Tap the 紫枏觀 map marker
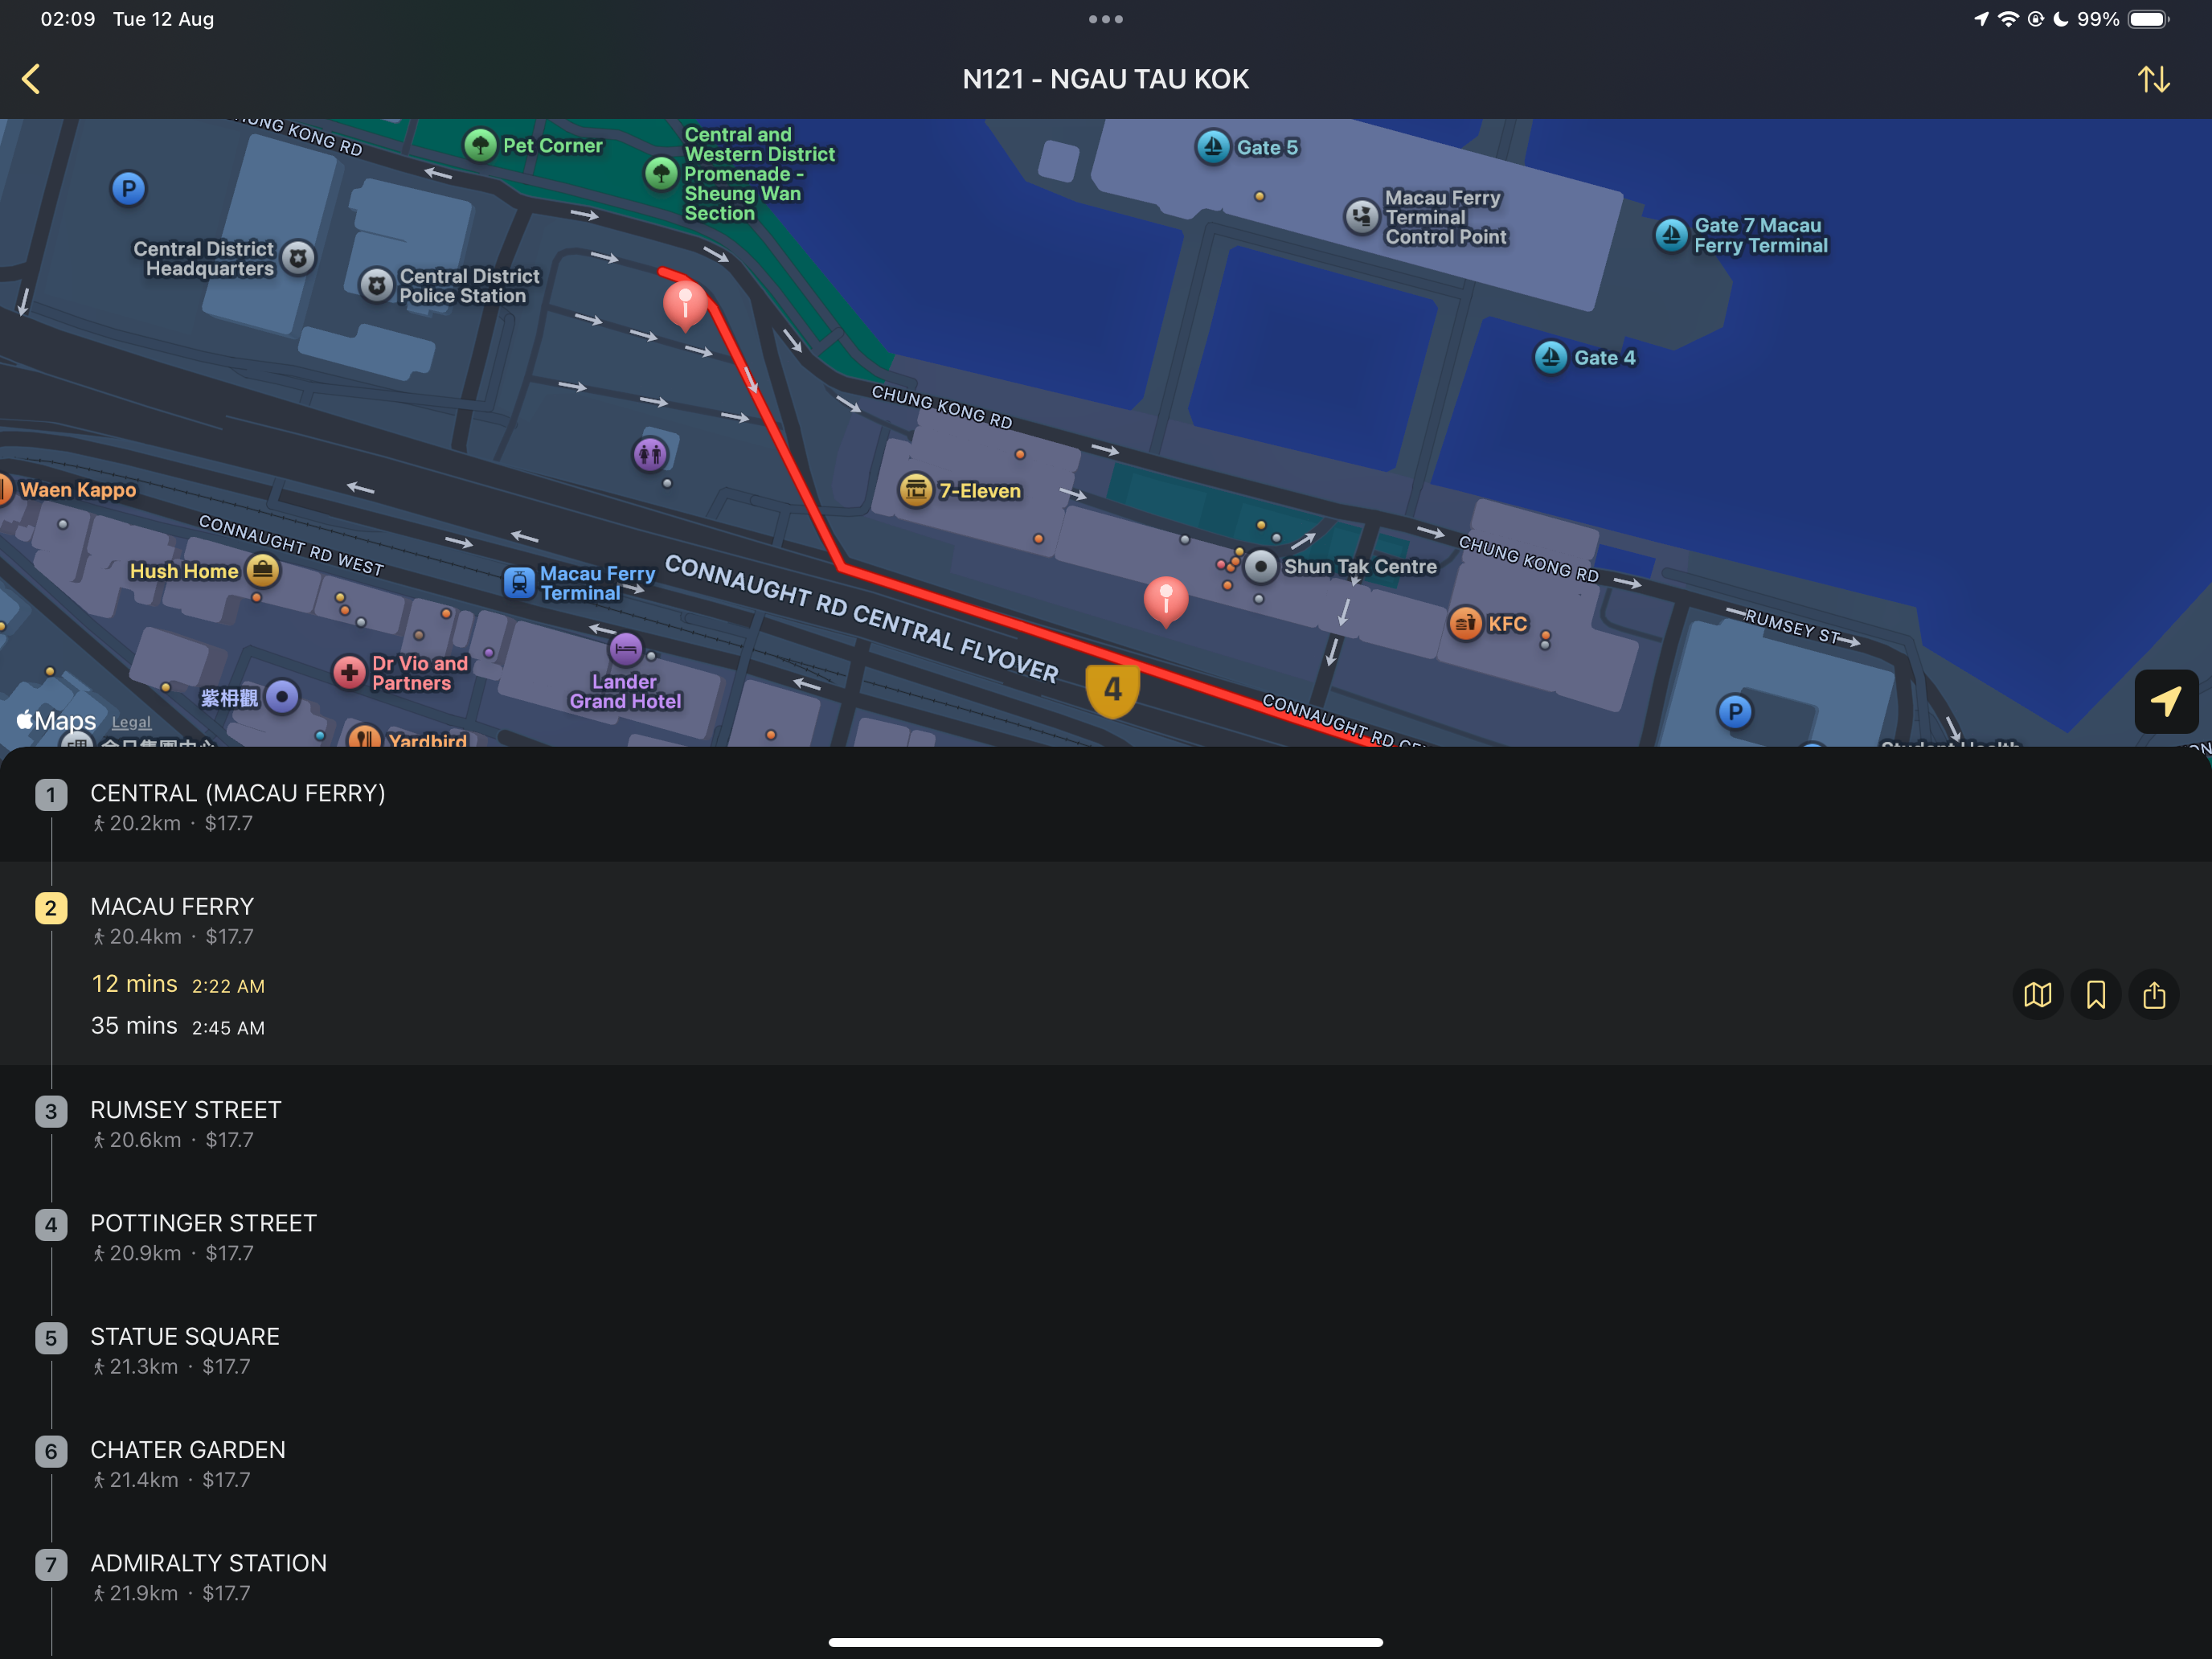2212x1659 pixels. [x=282, y=696]
